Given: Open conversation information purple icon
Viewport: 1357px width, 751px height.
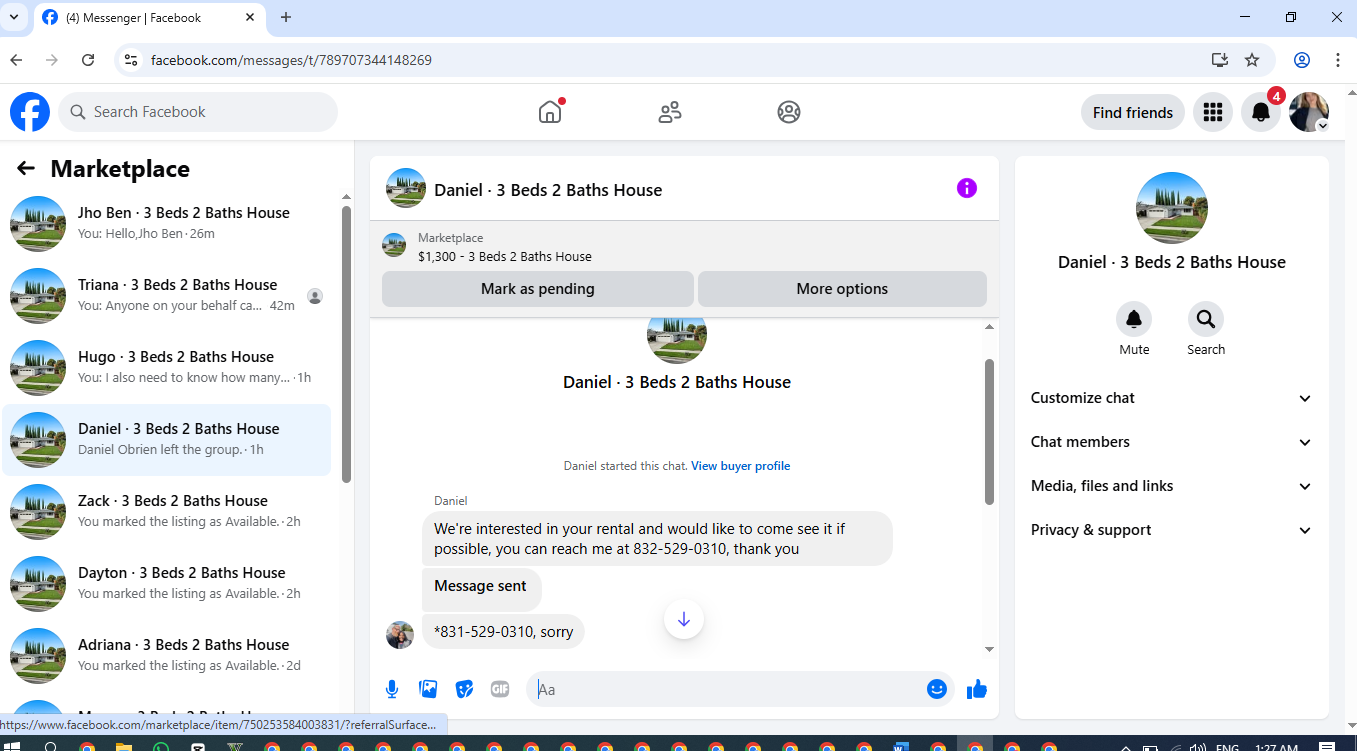Looking at the screenshot, I should click(966, 188).
